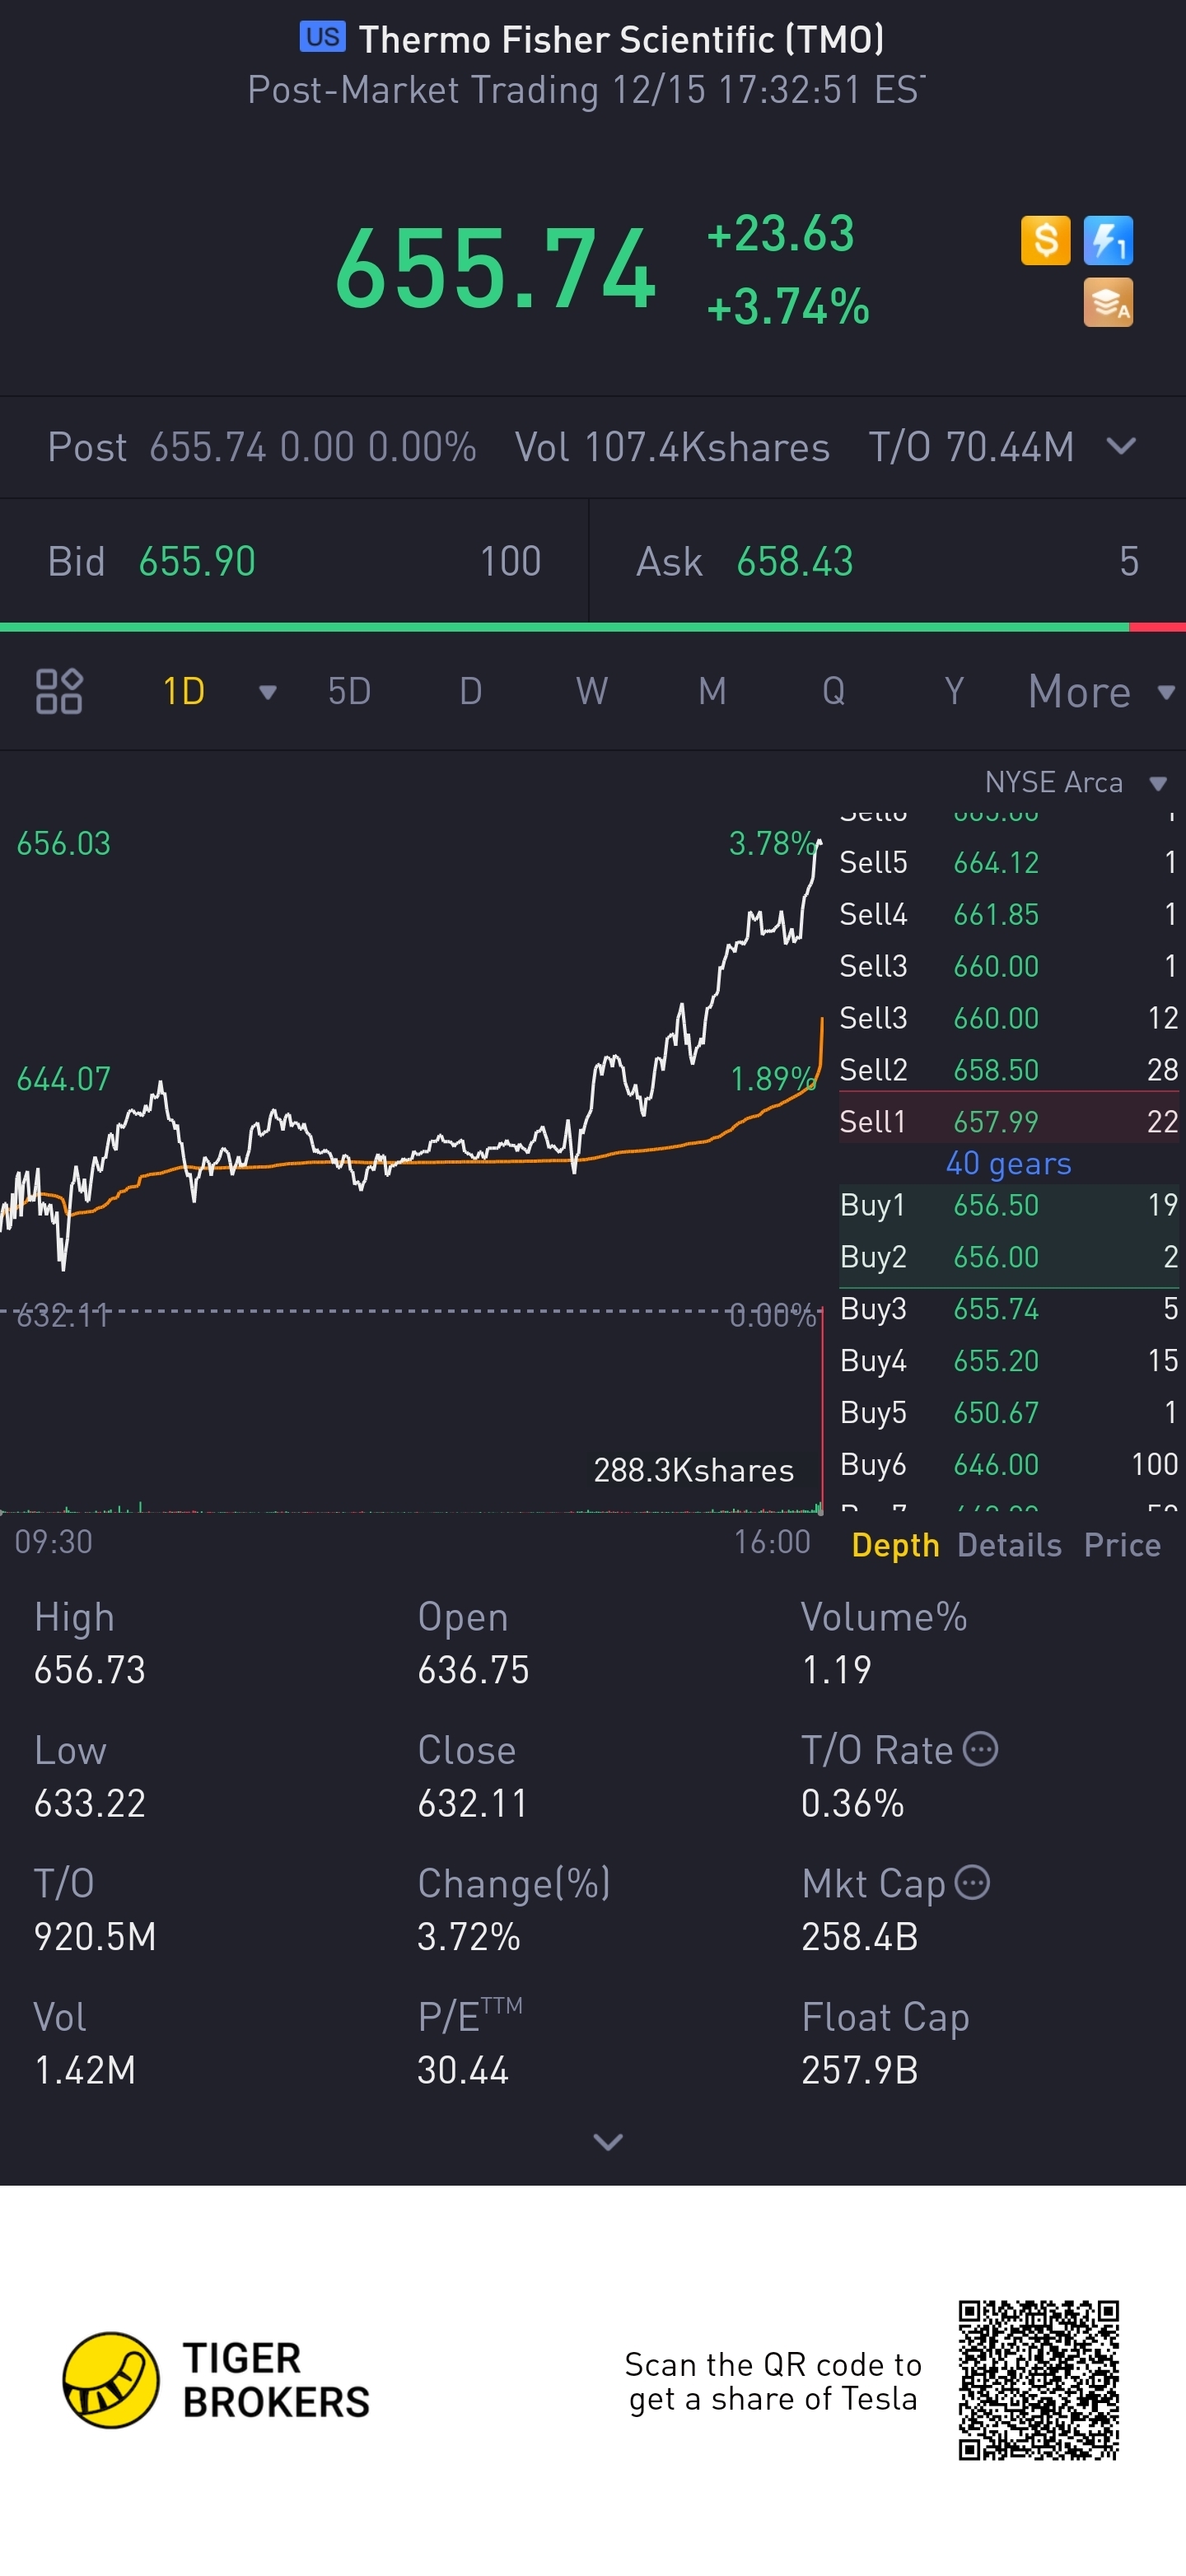Tap the Tiger Brokers logo
This screenshot has width=1186, height=2576.
[216, 2380]
